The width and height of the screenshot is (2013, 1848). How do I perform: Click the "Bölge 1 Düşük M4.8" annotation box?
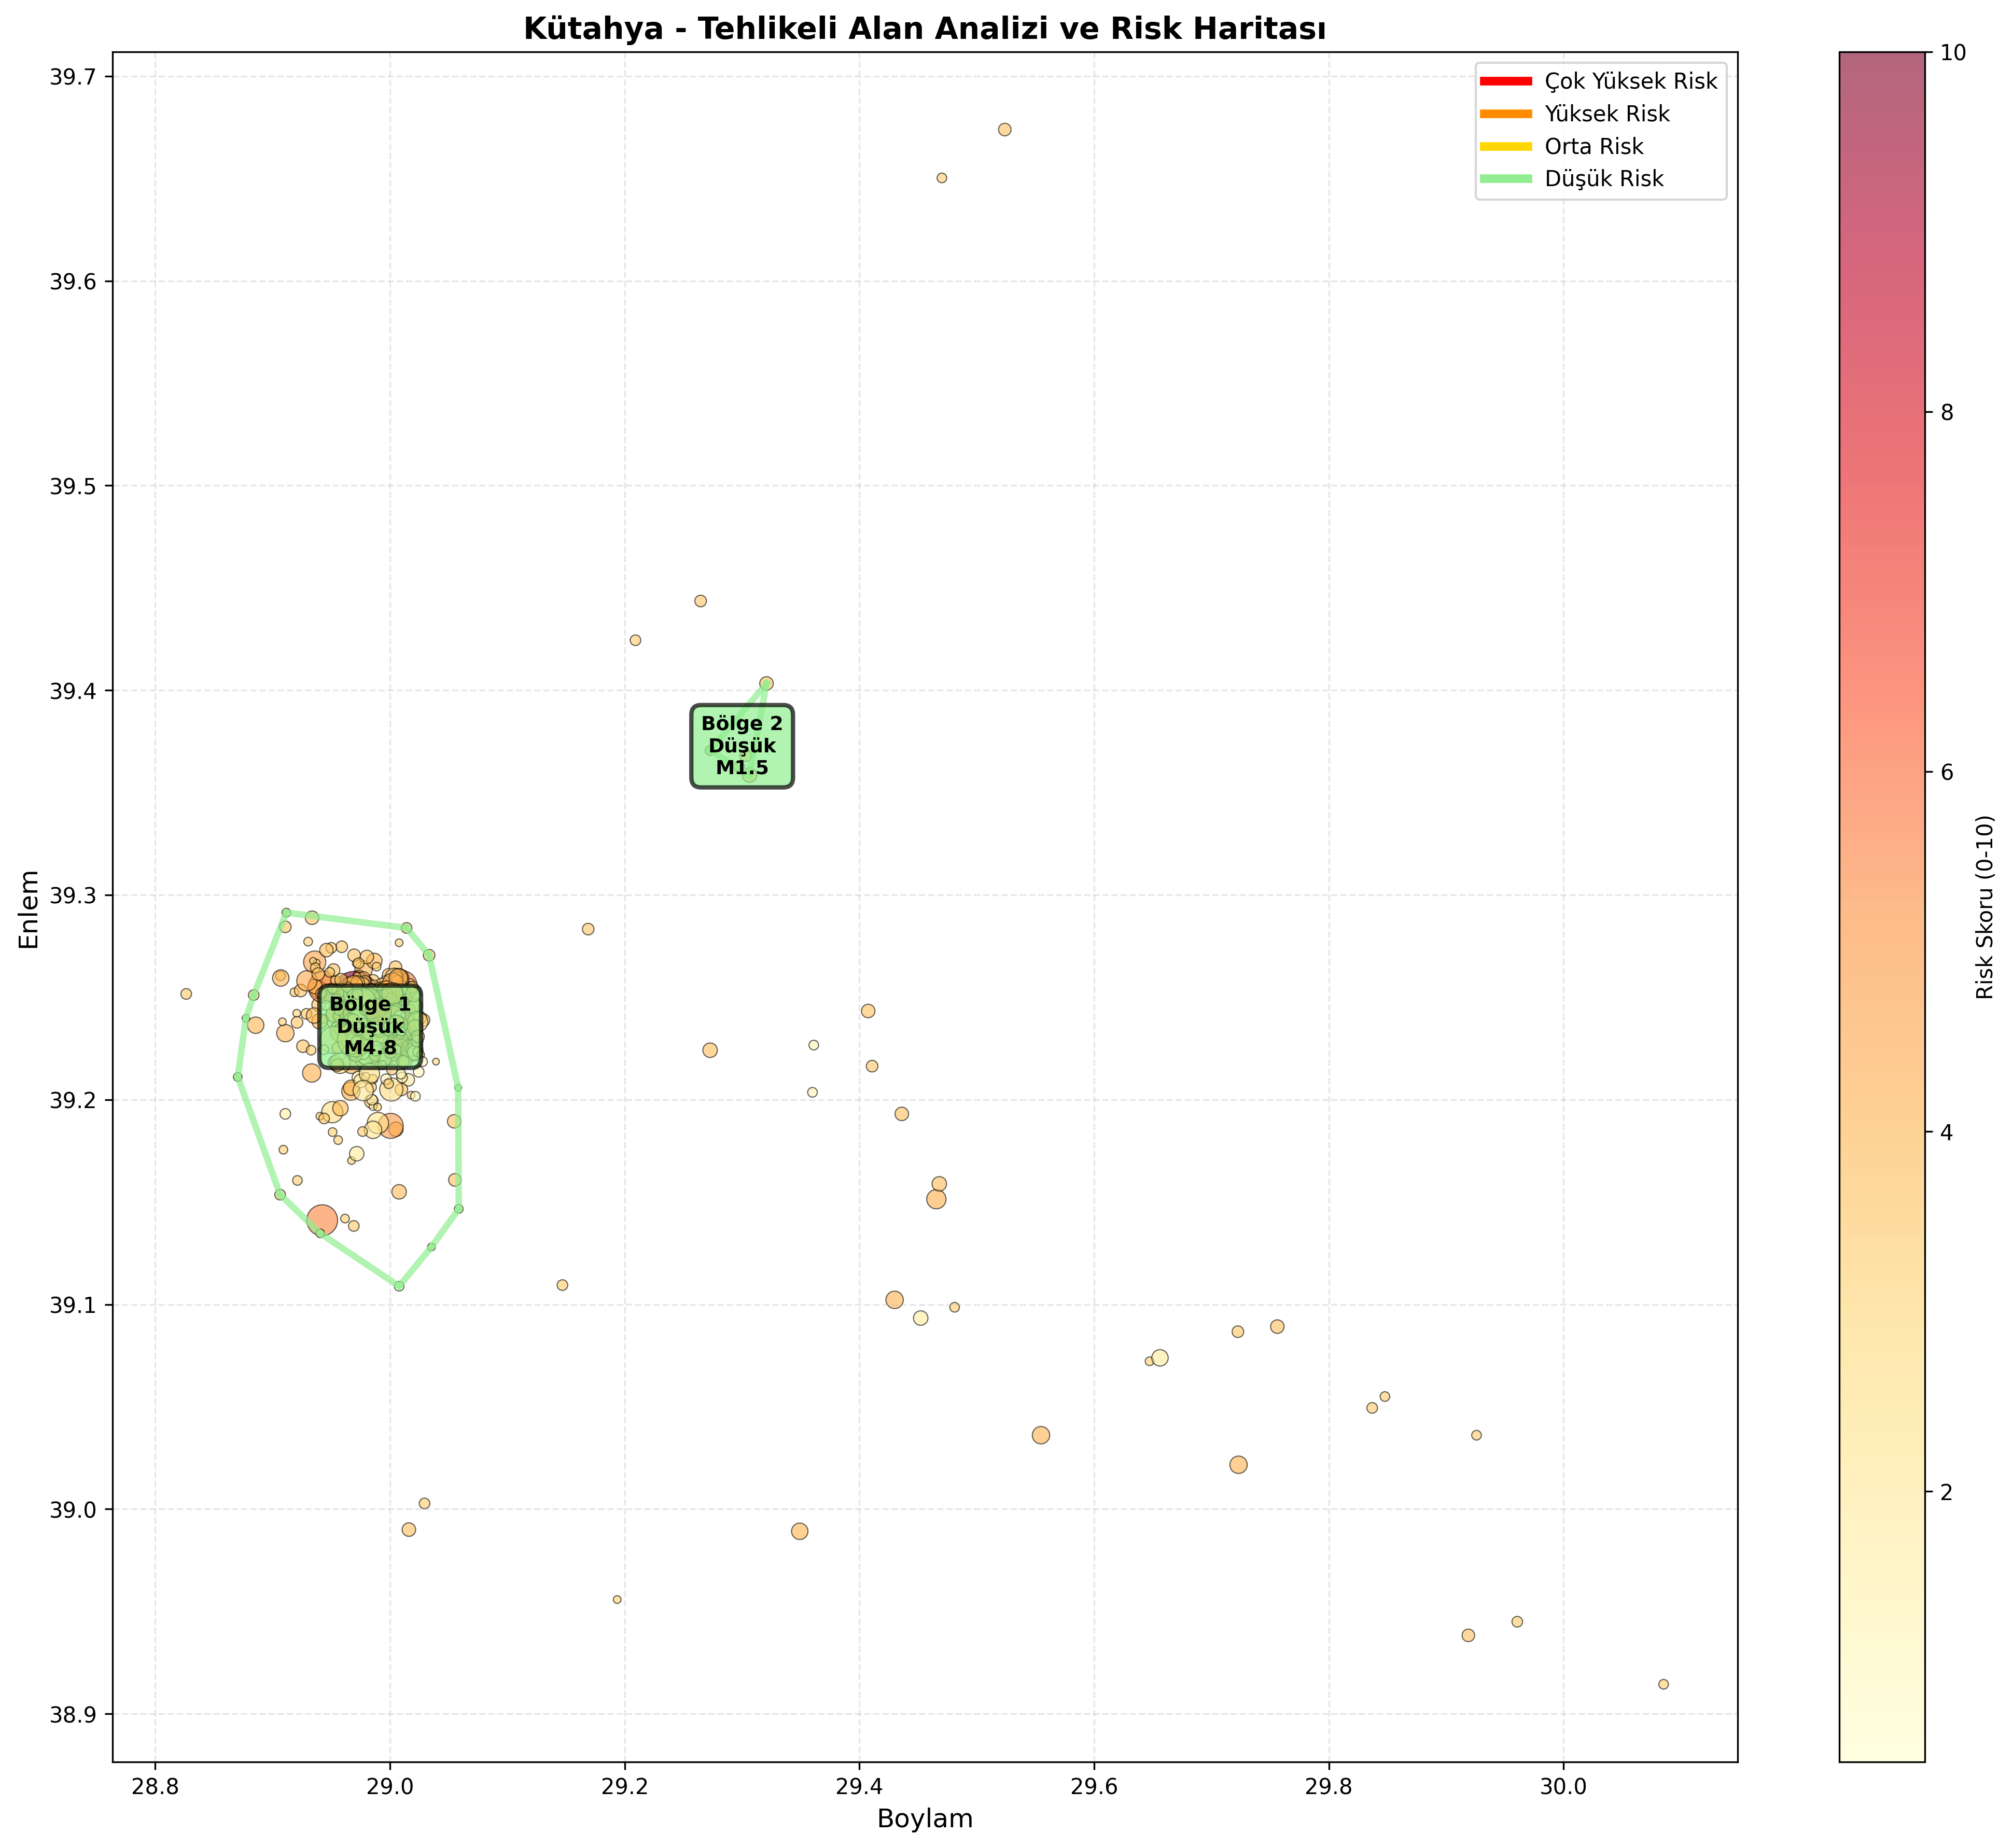pos(370,1026)
